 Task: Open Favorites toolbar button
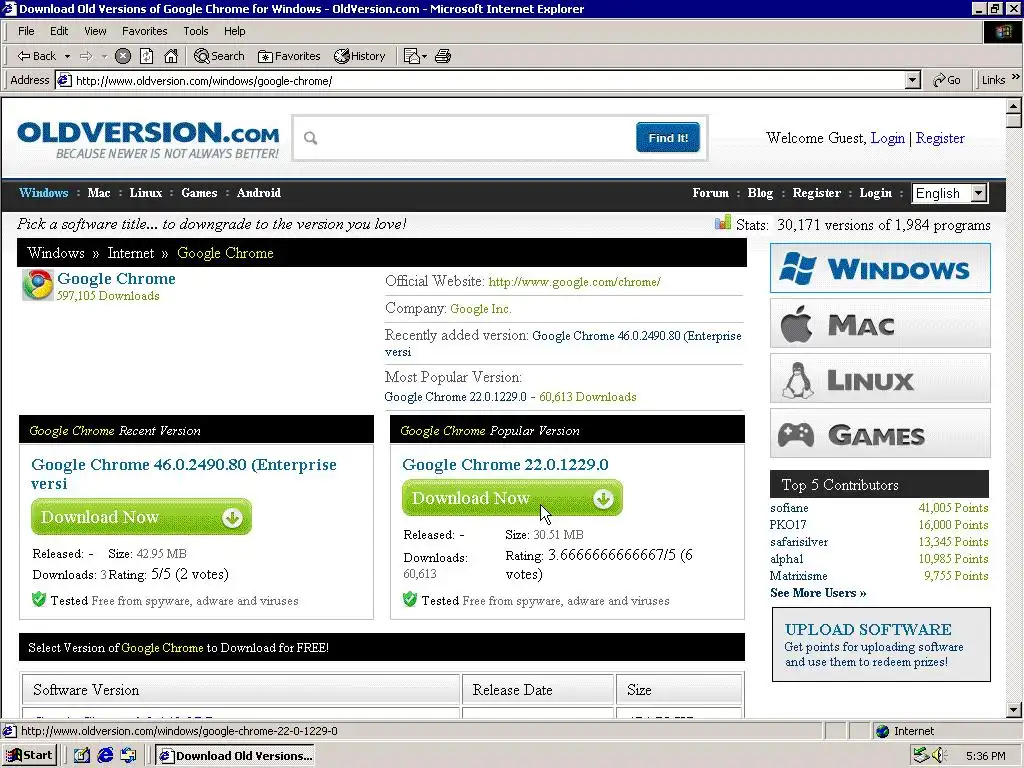[289, 56]
